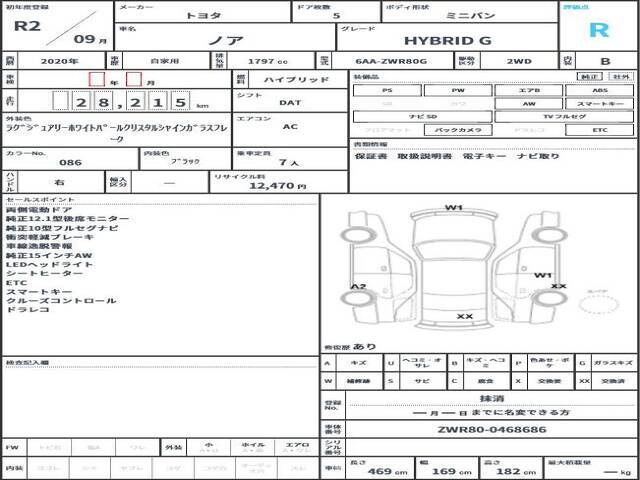Click the ABS equipment box
Viewport: 640px width, 480px height.
(x=599, y=90)
